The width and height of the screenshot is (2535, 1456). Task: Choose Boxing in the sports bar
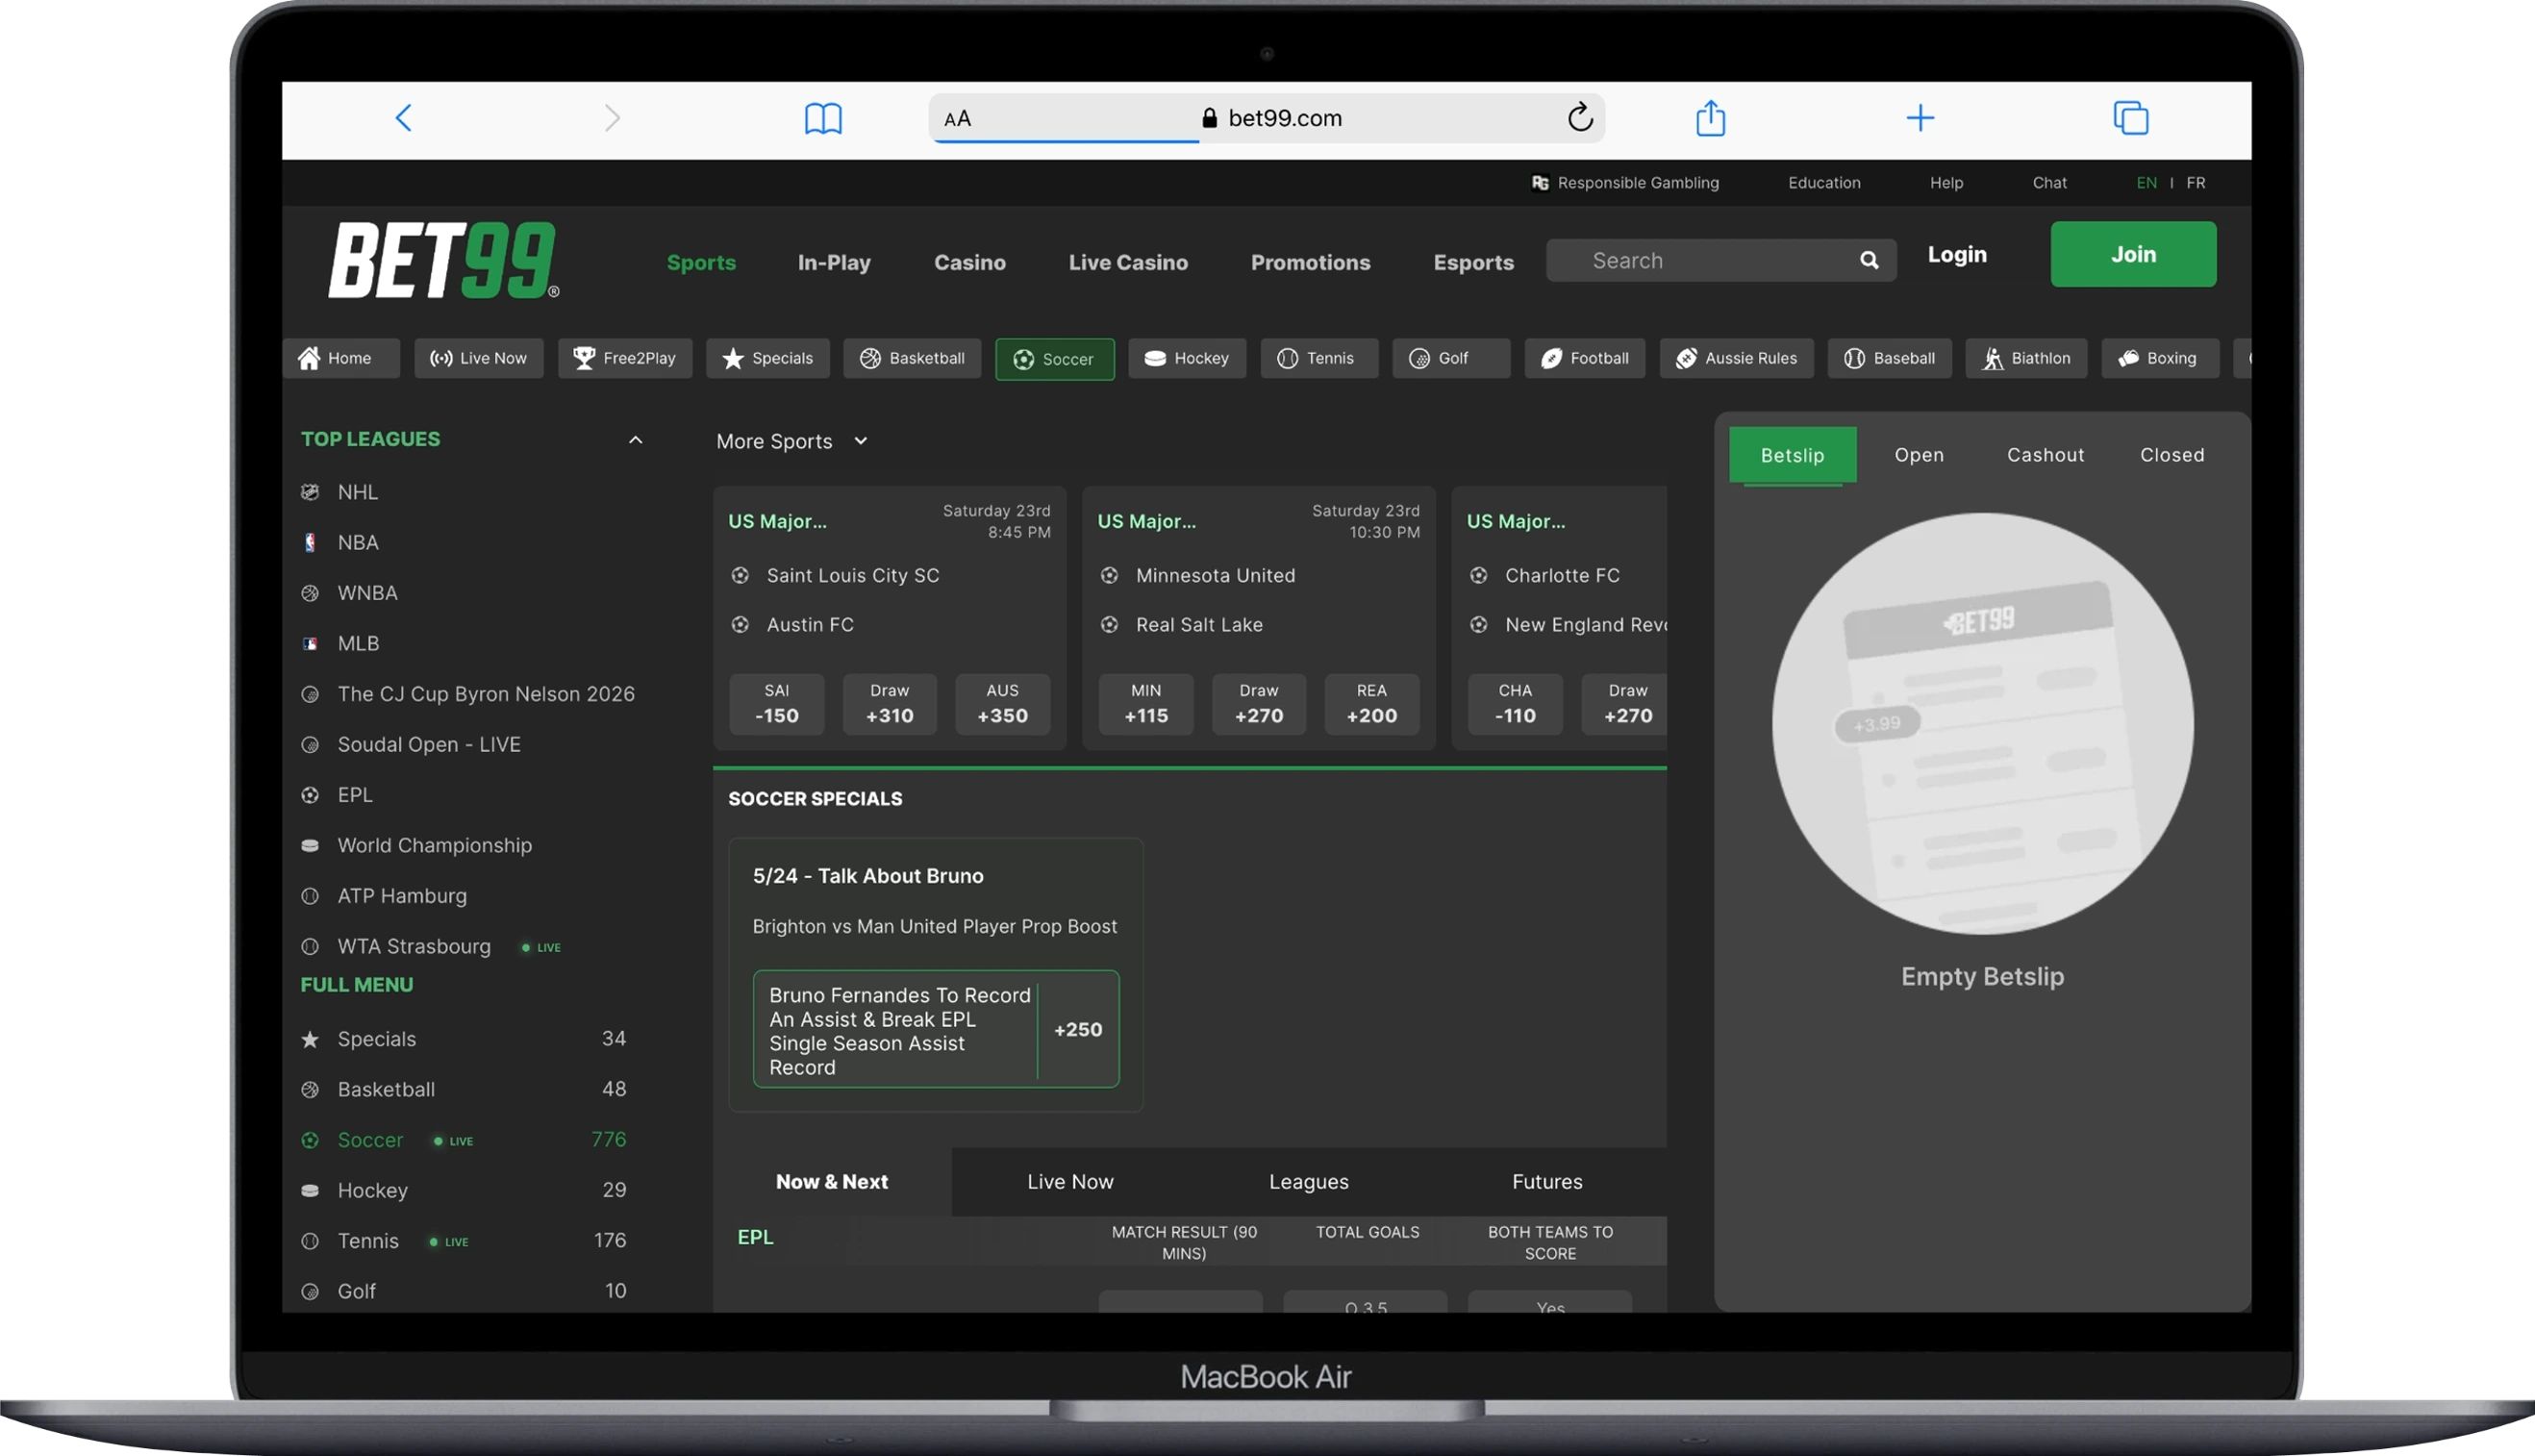(2161, 358)
